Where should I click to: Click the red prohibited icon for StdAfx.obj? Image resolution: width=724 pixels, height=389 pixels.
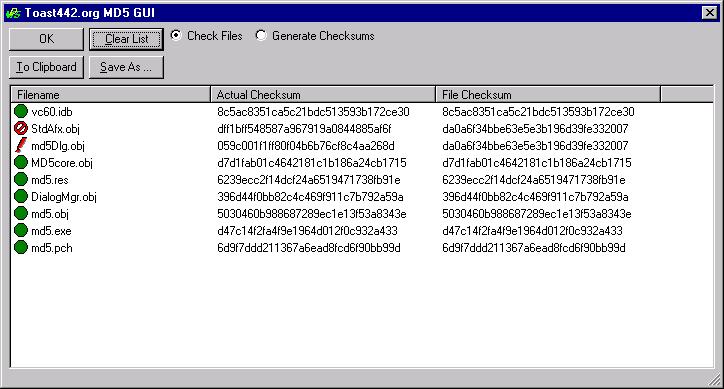coord(21,128)
